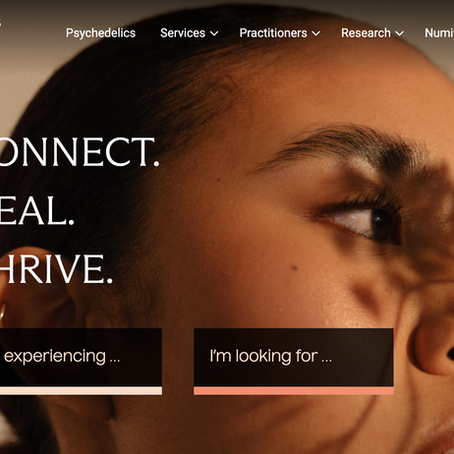The height and width of the screenshot is (454, 454).
Task: Select the Research menu label
Action: point(366,33)
